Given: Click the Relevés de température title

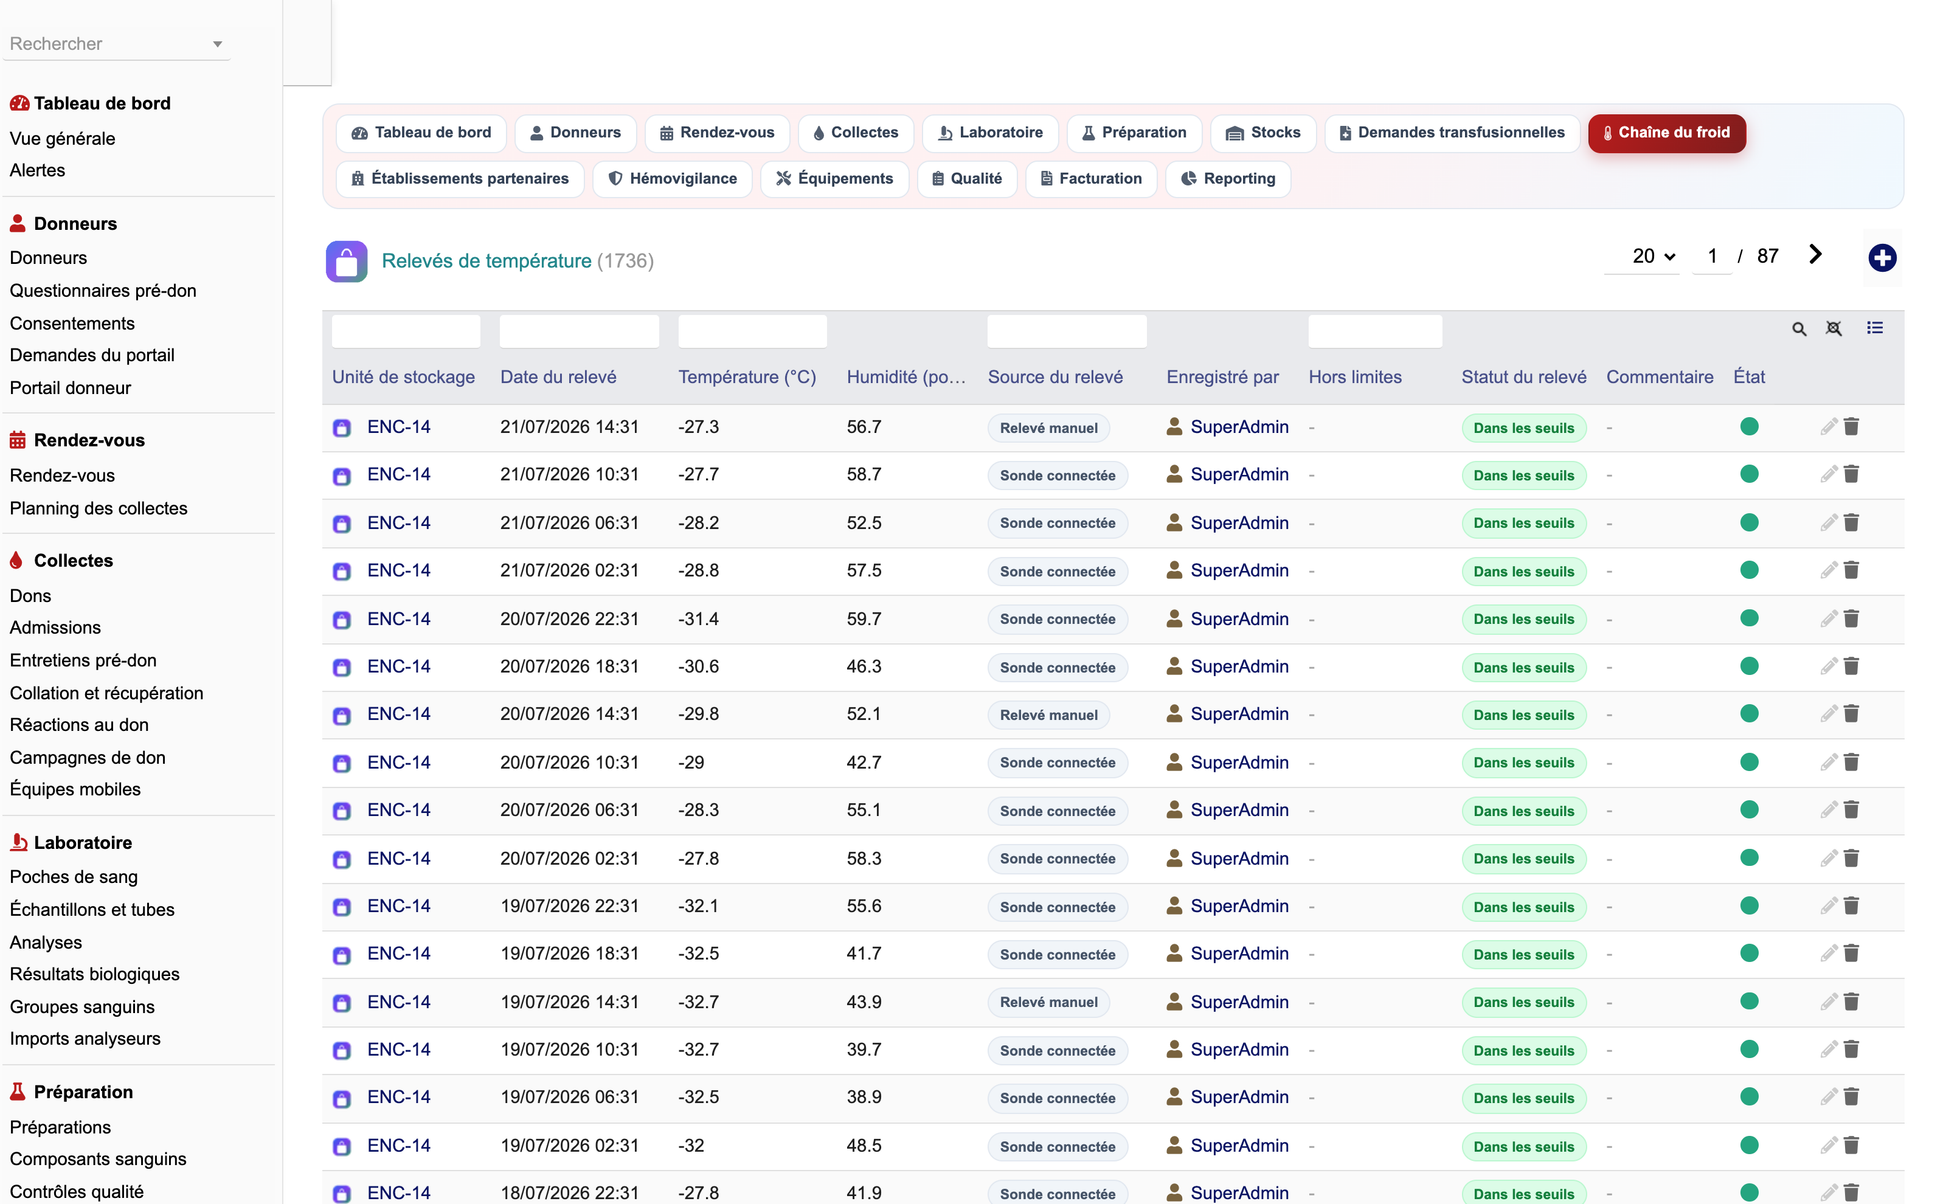Looking at the screenshot, I should [486, 261].
